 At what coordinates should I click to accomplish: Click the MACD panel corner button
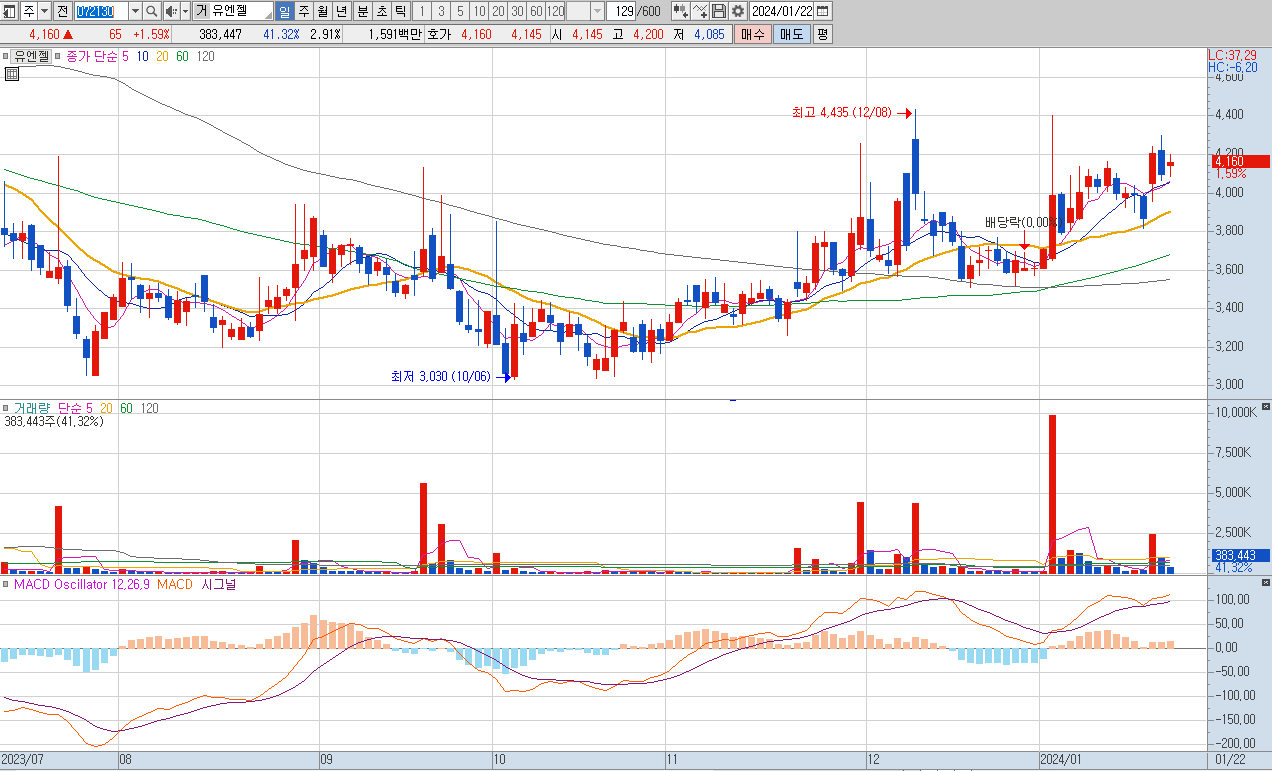(x=1266, y=582)
